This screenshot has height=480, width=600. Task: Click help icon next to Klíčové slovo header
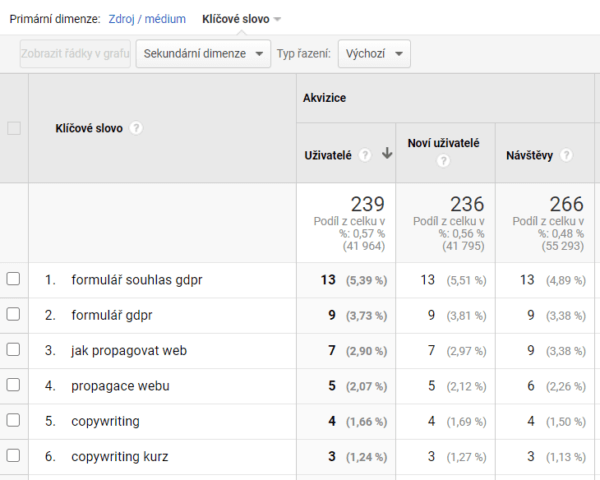[136, 128]
